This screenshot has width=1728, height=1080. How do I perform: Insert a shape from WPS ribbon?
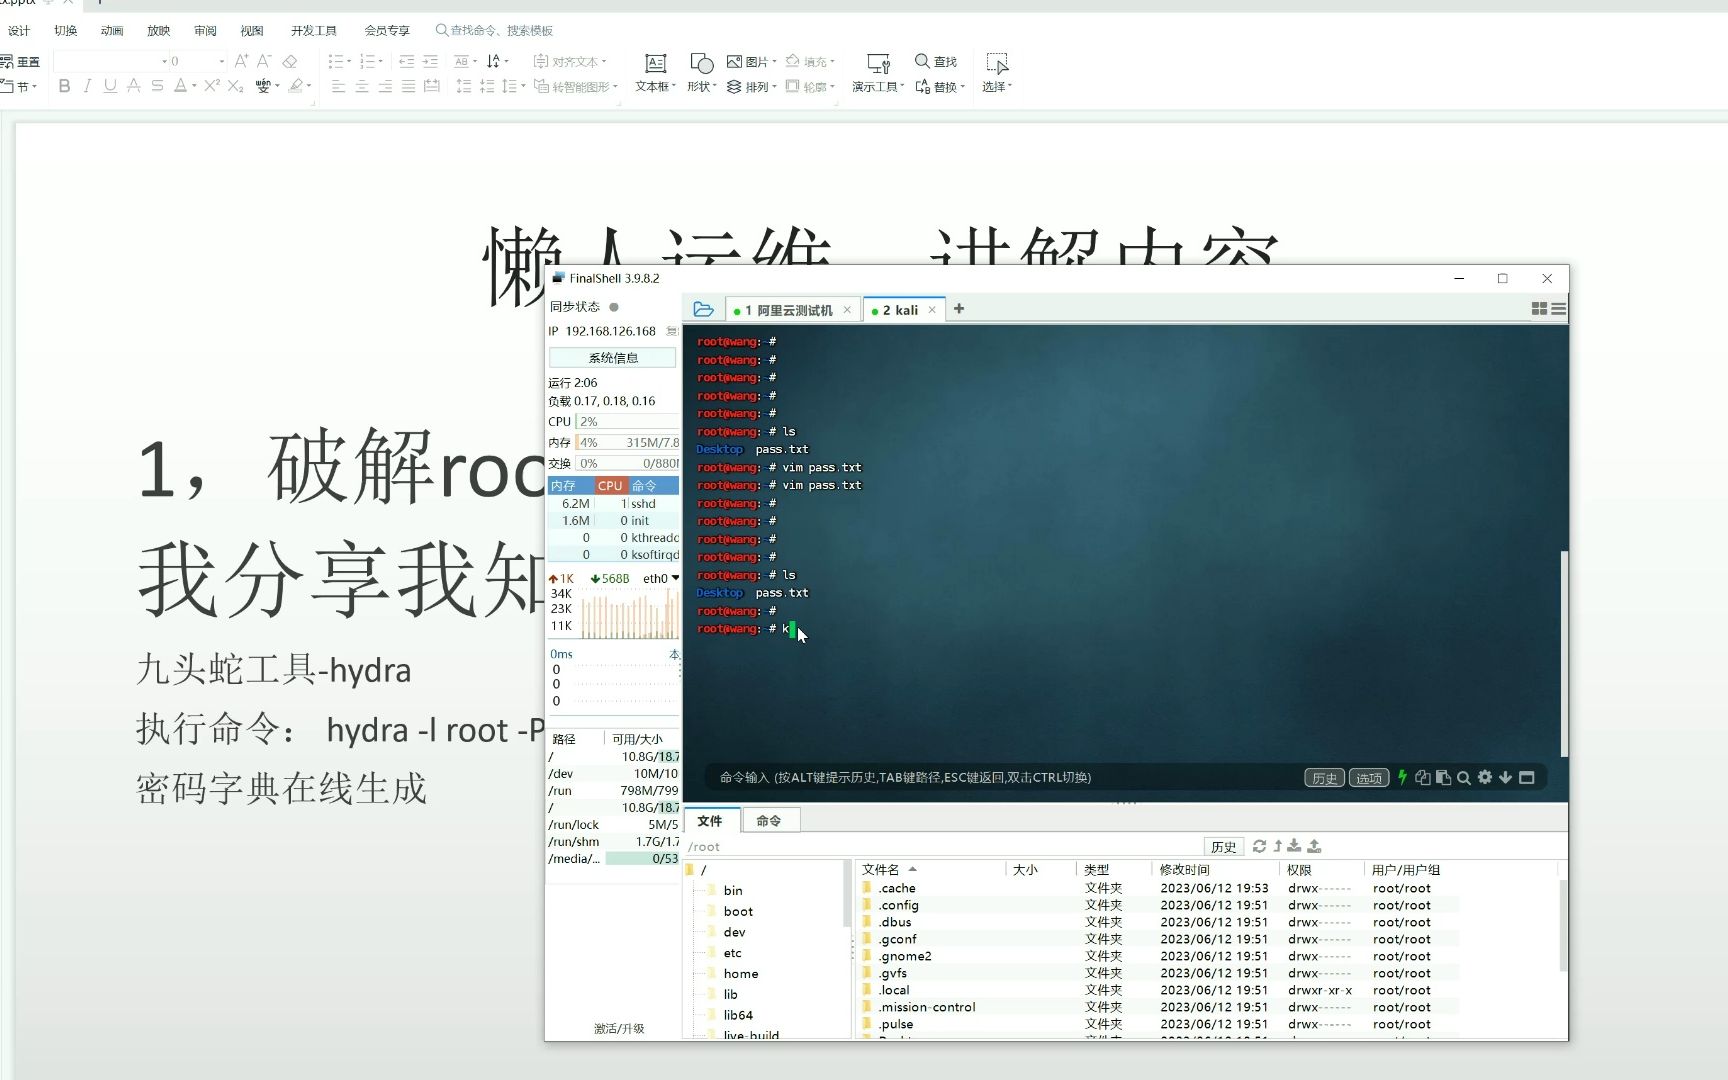[701, 73]
